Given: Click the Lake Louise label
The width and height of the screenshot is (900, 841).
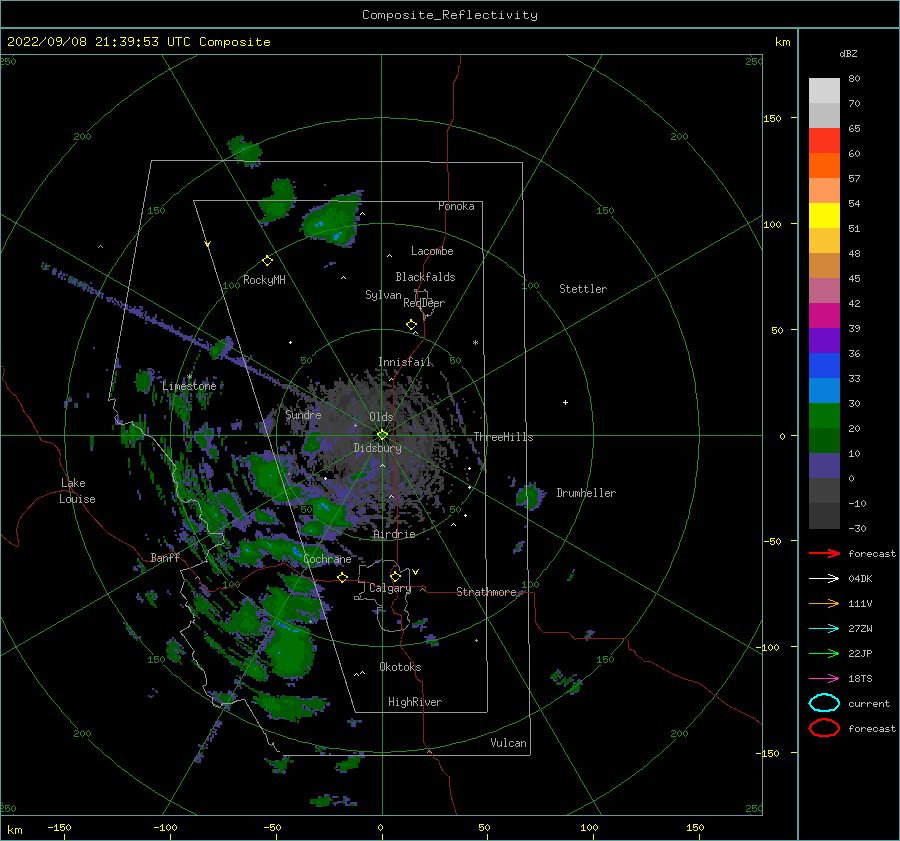Looking at the screenshot, I should [x=77, y=491].
